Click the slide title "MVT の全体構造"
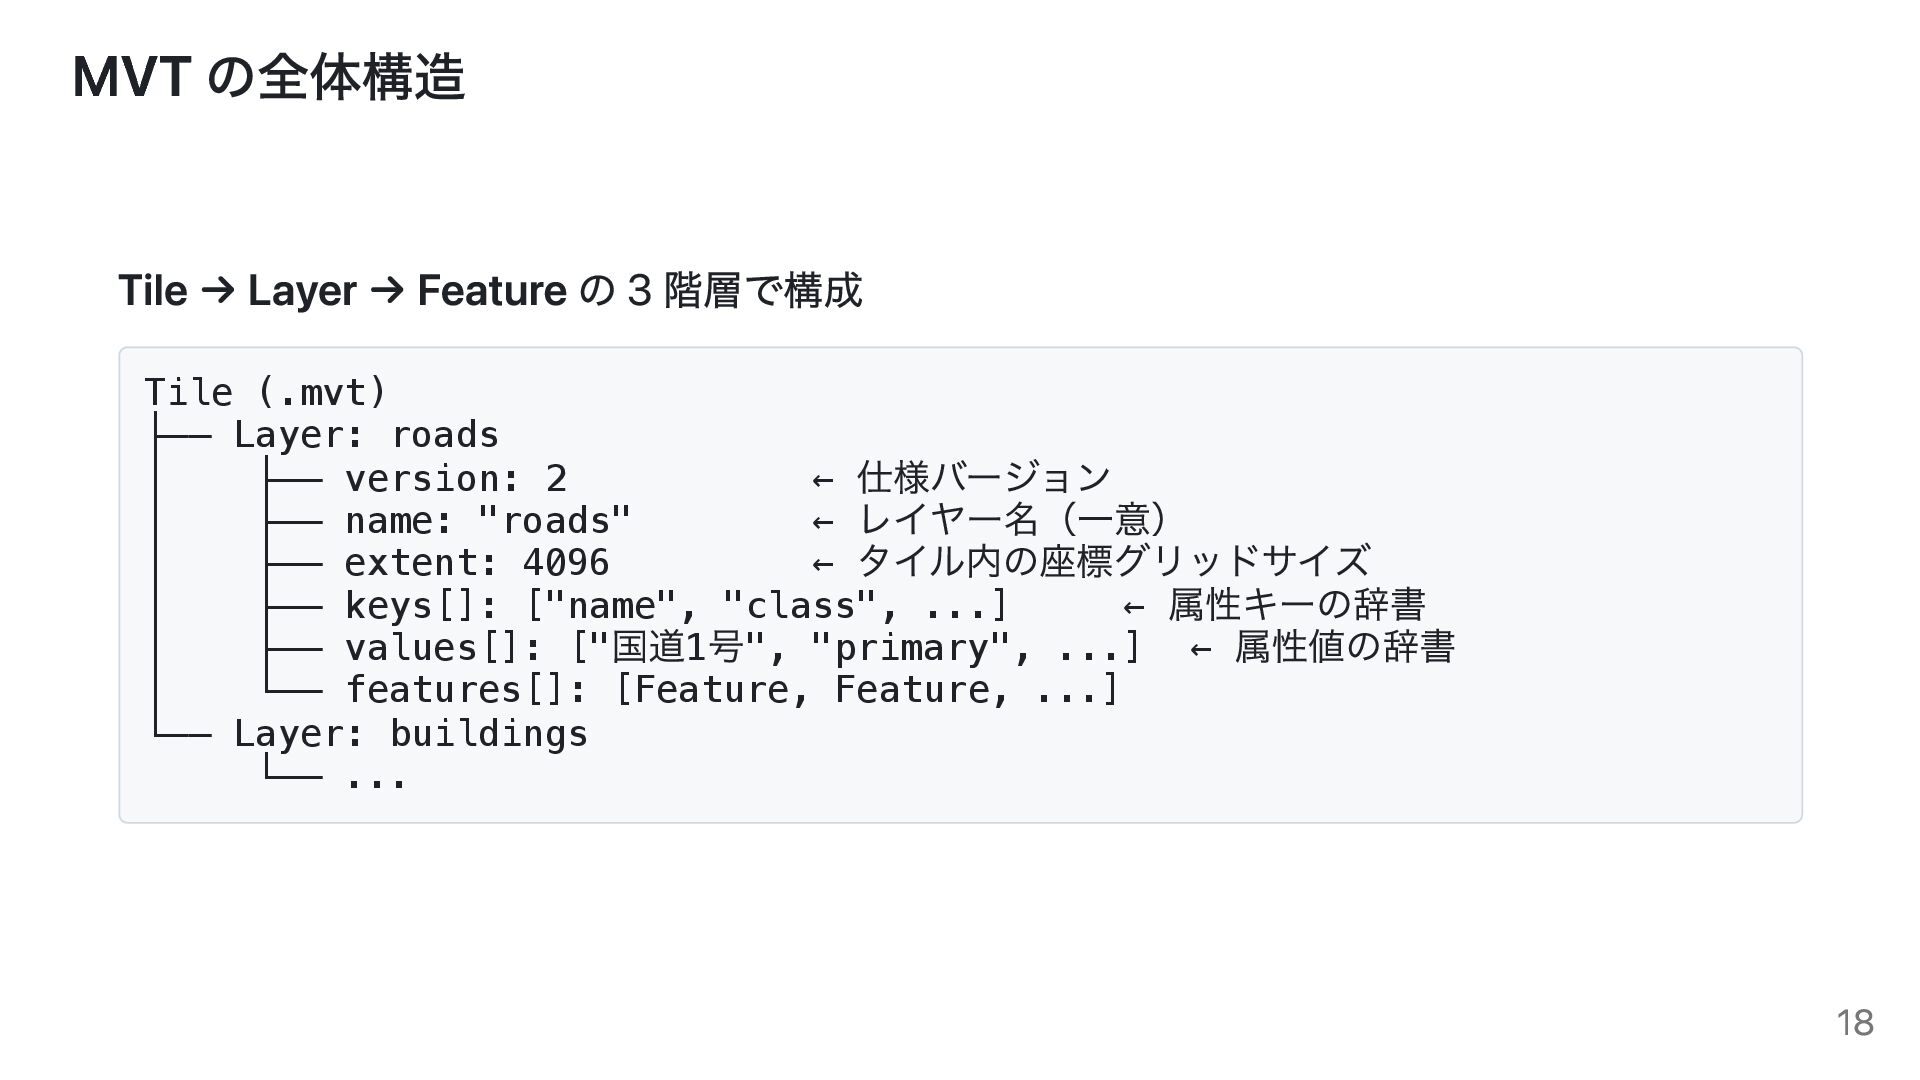 click(x=268, y=77)
